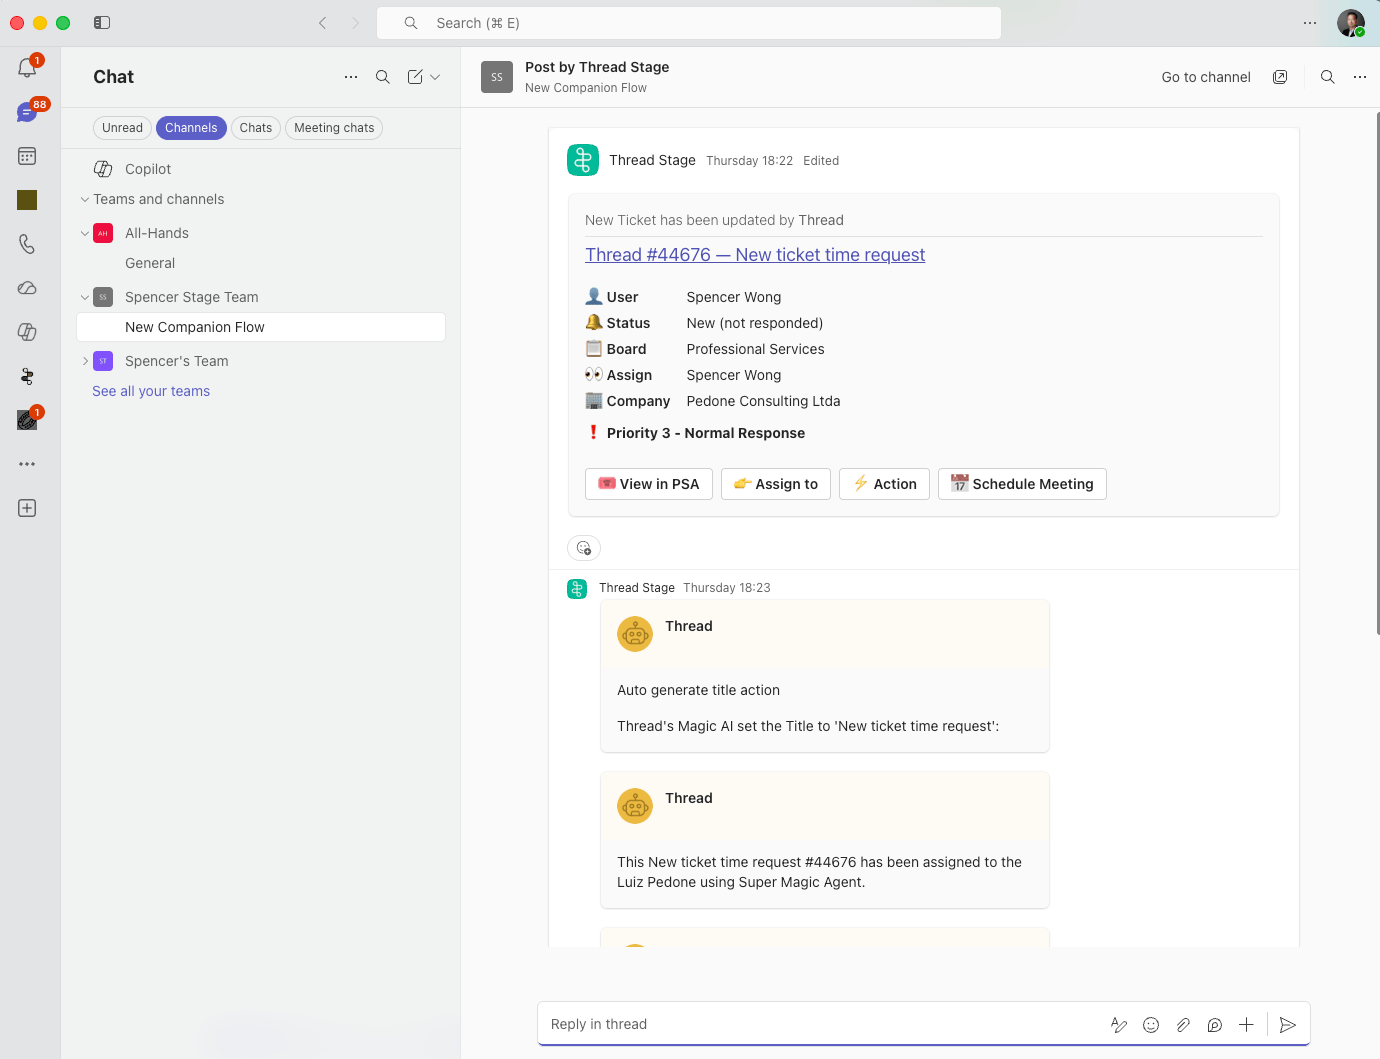Expand the Spencer's Team chevron

tap(85, 361)
